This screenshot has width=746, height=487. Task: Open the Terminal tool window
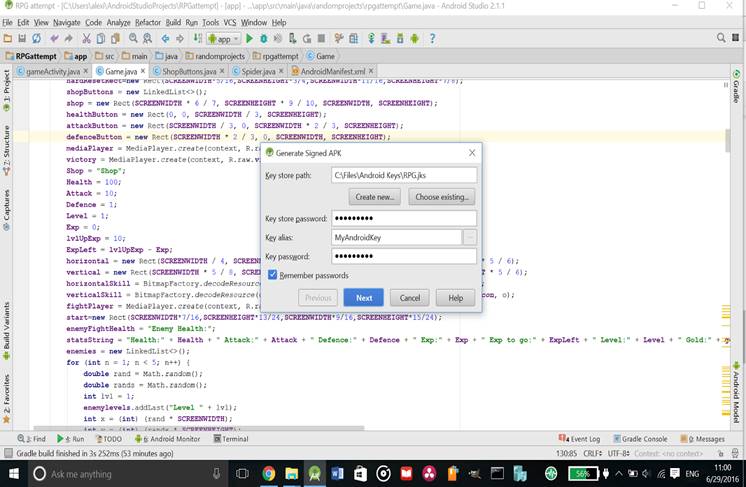pos(231,438)
